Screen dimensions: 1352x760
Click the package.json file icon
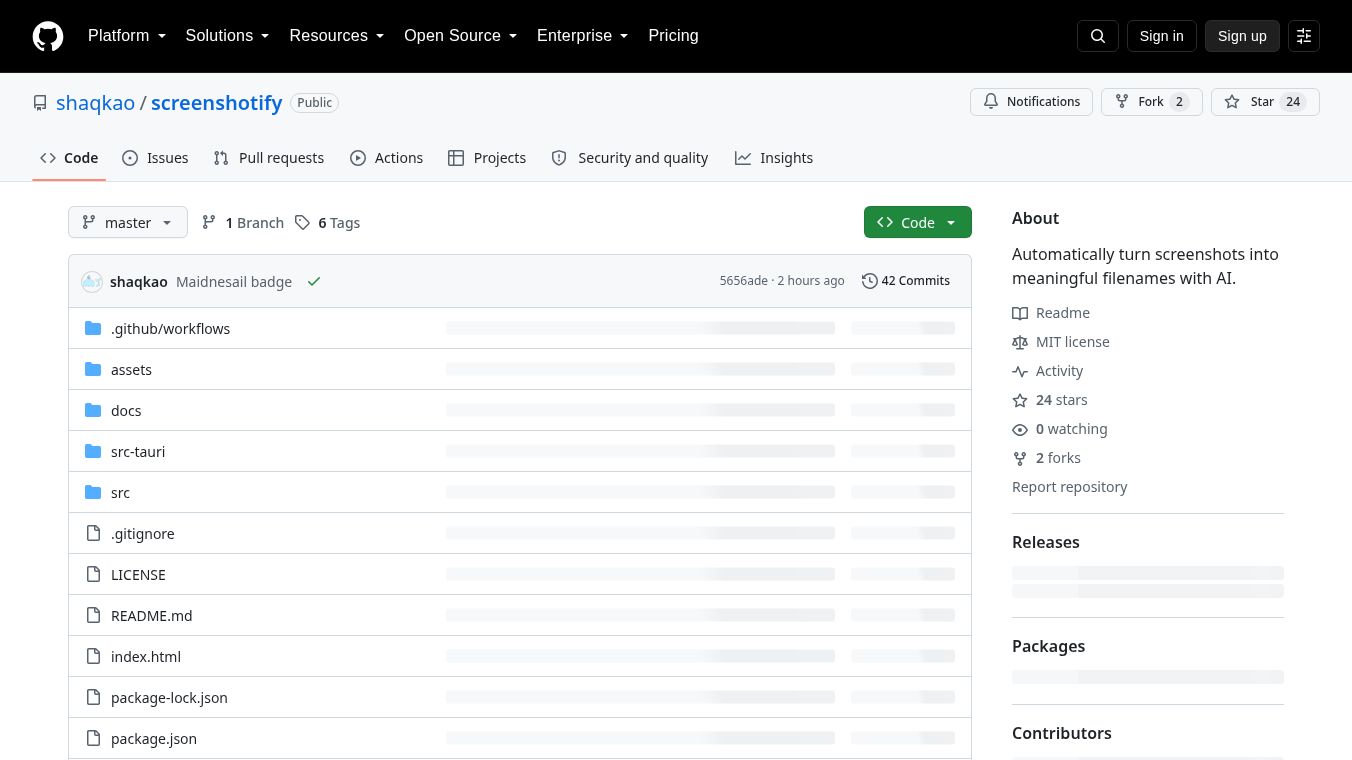click(93, 738)
